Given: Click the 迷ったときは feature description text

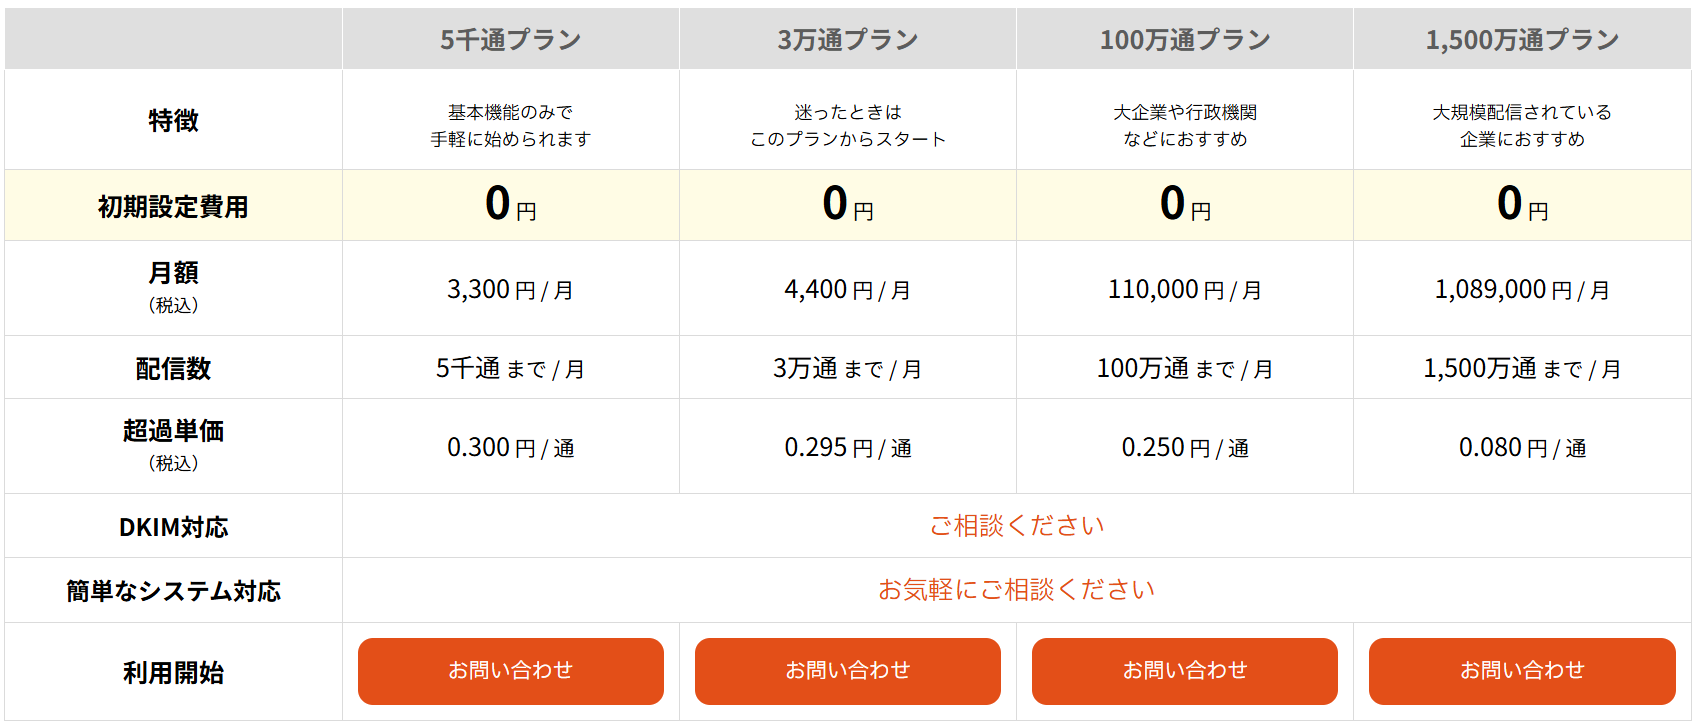Looking at the screenshot, I should tap(847, 113).
